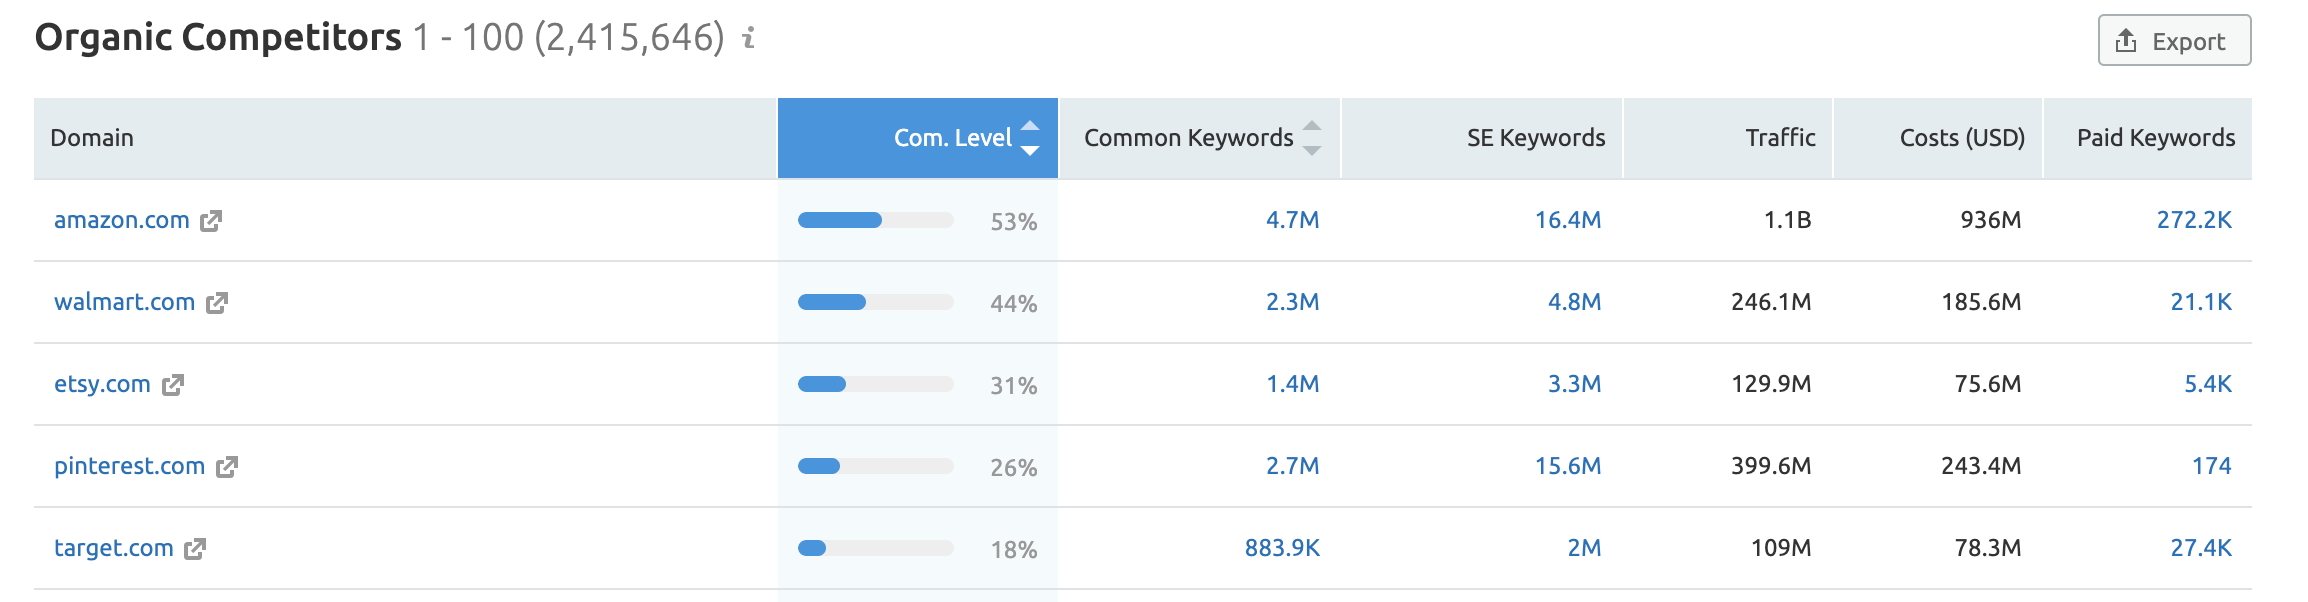The height and width of the screenshot is (602, 2308).
Task: Open target.com paid keywords 27.4K
Action: click(2201, 548)
